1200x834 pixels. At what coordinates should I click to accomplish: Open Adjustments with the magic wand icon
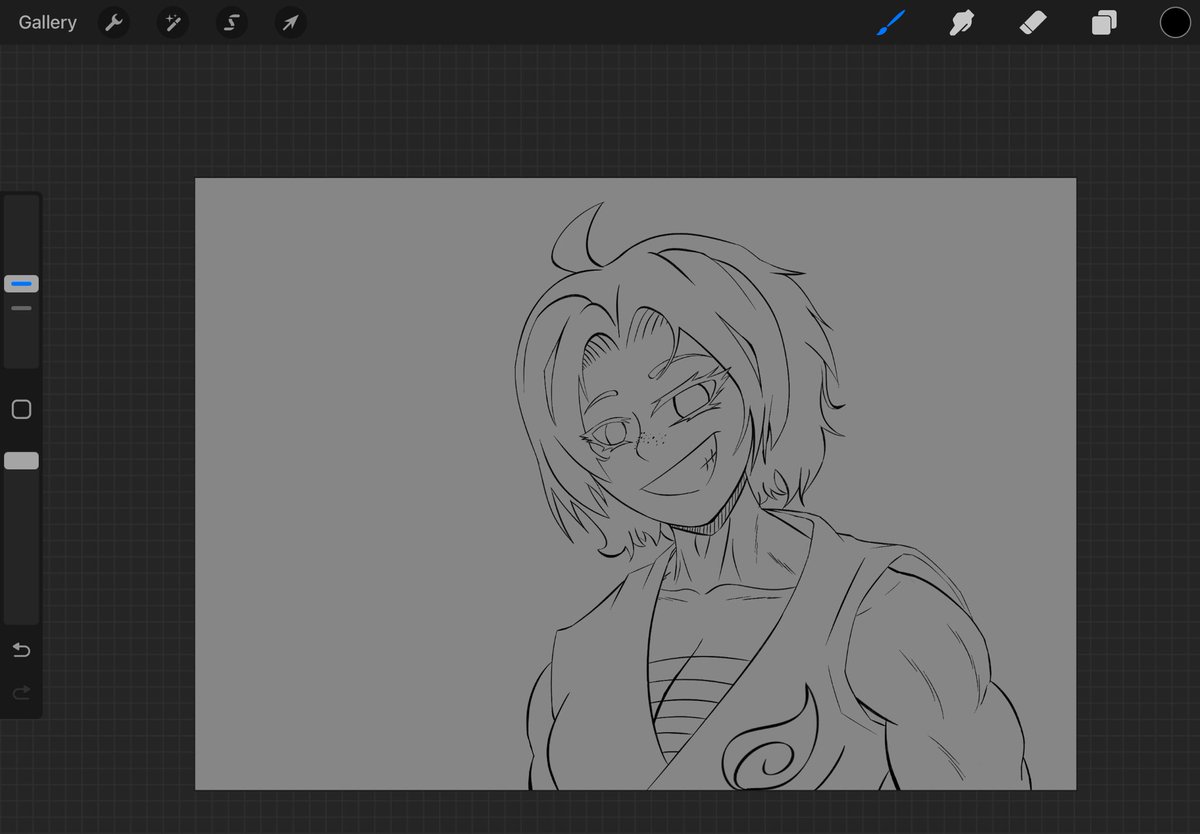coord(172,22)
